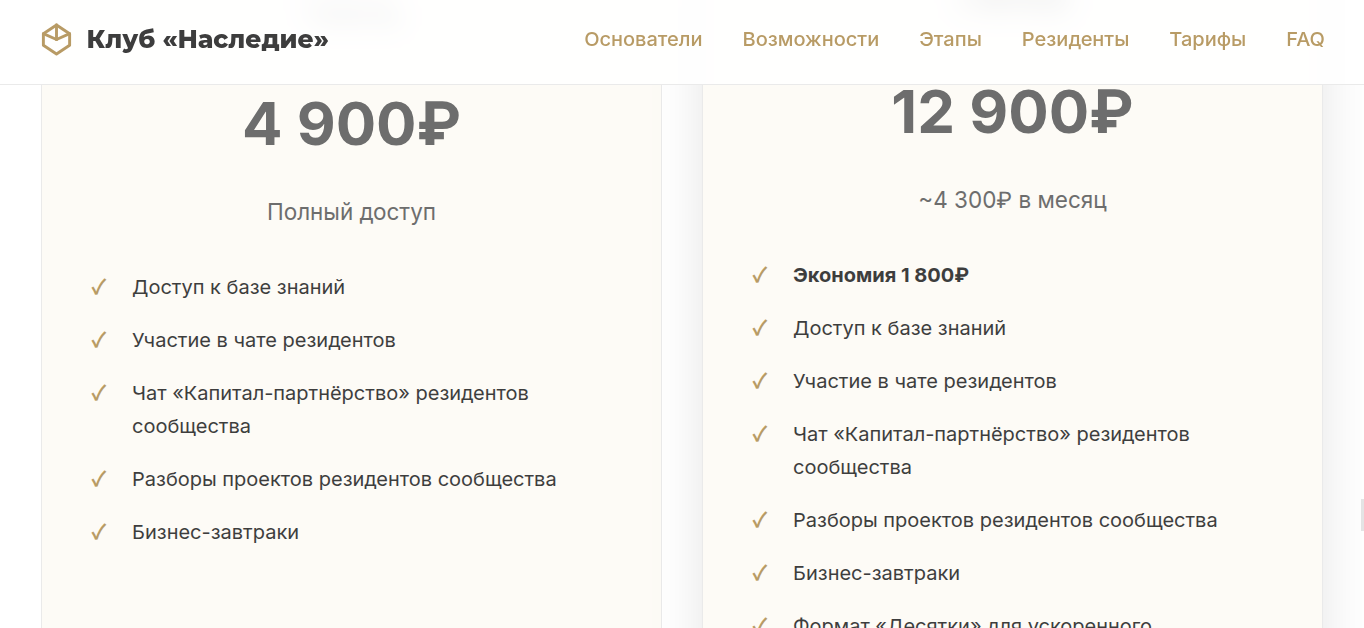Click the checkmark beside Участие в чате резидентов in the 12 900₽ card

759,381
